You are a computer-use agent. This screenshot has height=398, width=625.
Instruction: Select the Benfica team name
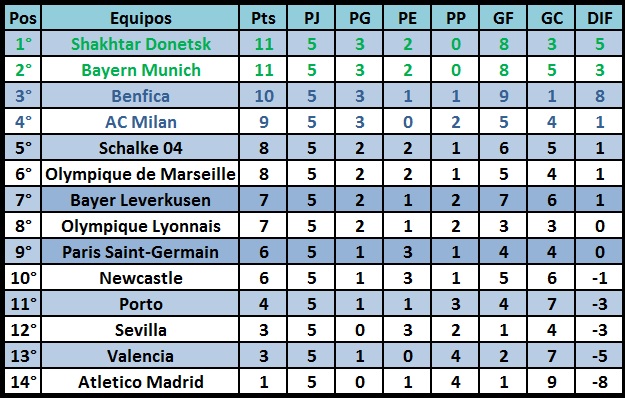pos(140,96)
